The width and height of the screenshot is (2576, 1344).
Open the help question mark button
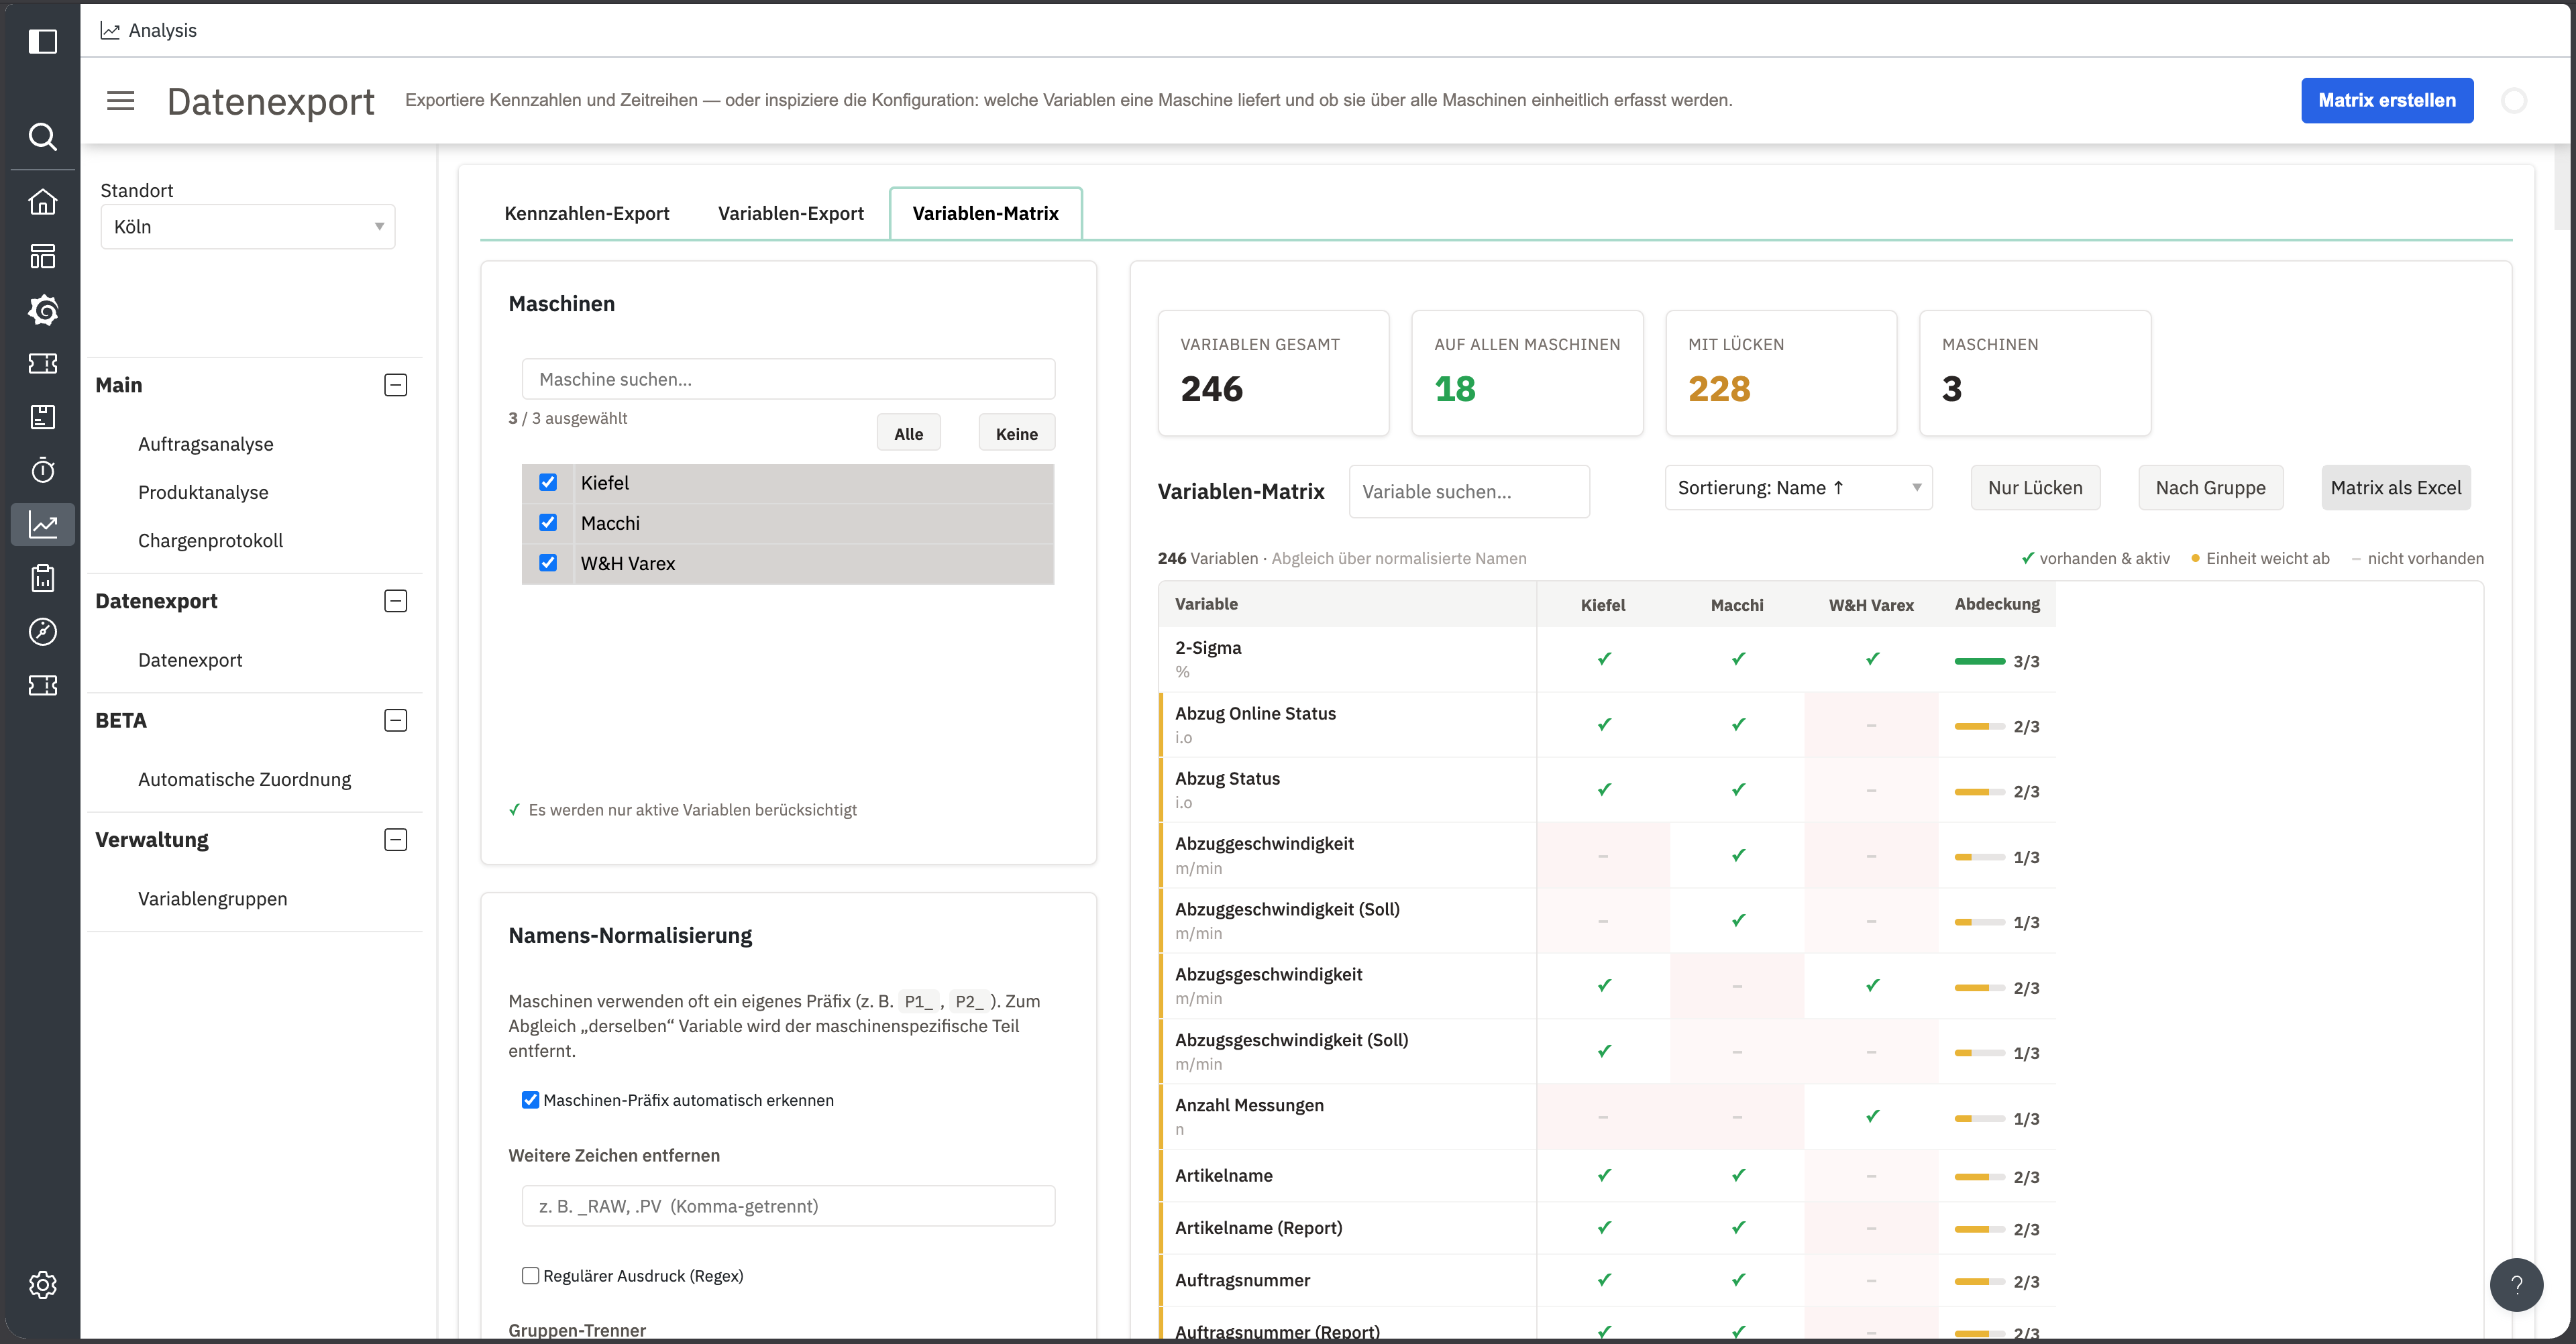(x=2516, y=1284)
